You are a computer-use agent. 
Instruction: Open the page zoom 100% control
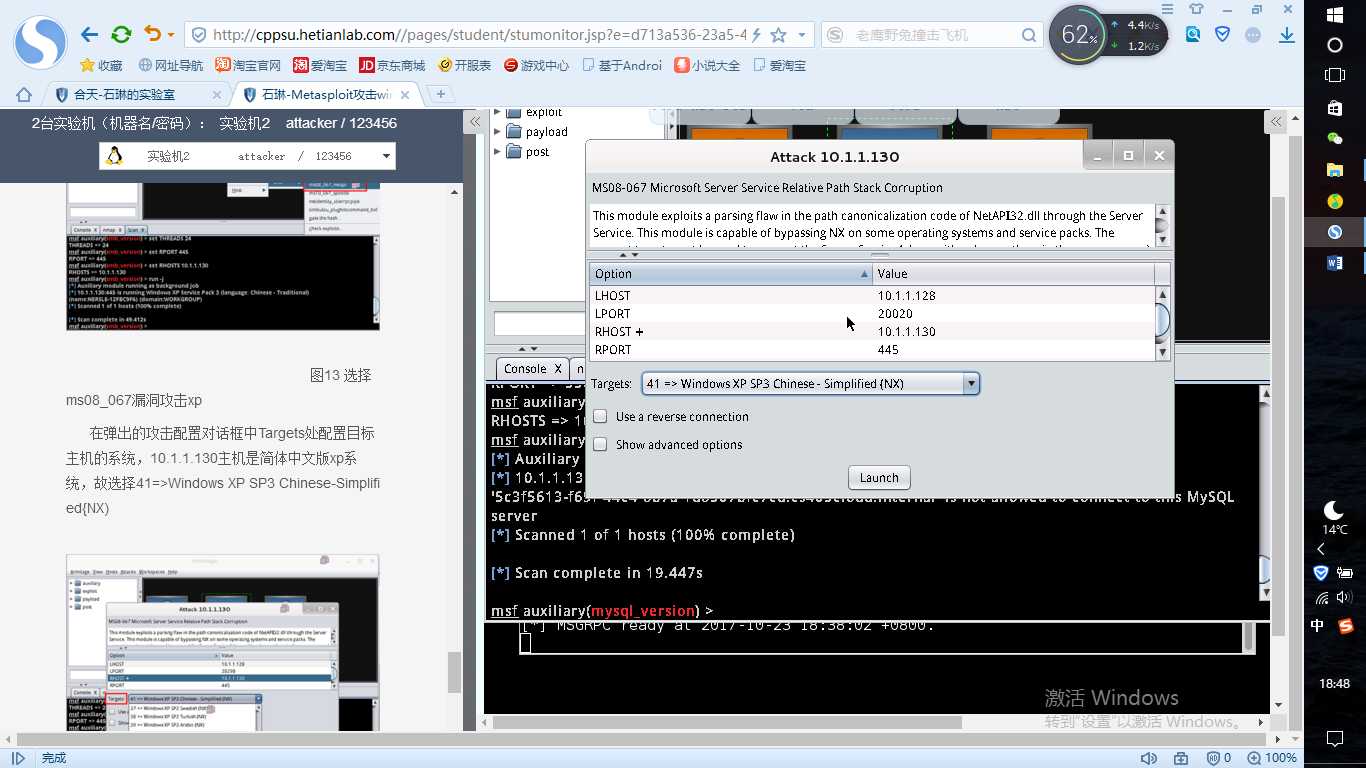(1272, 758)
